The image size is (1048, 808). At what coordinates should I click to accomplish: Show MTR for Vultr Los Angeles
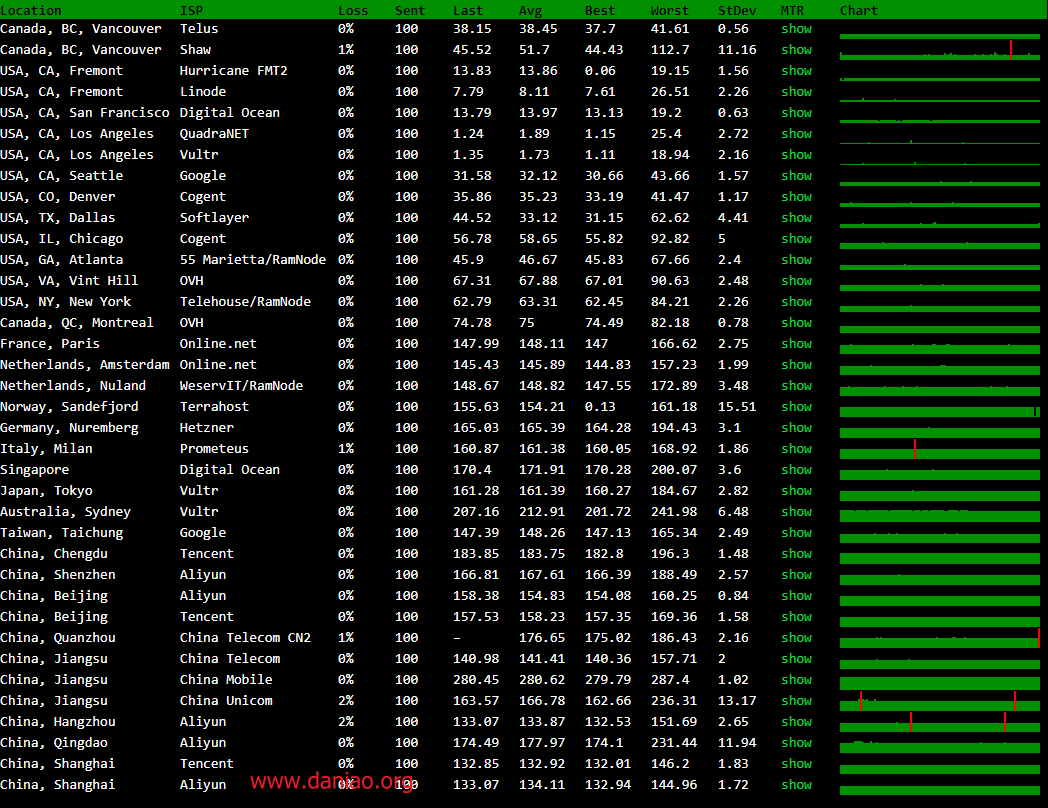pyautogui.click(x=796, y=154)
